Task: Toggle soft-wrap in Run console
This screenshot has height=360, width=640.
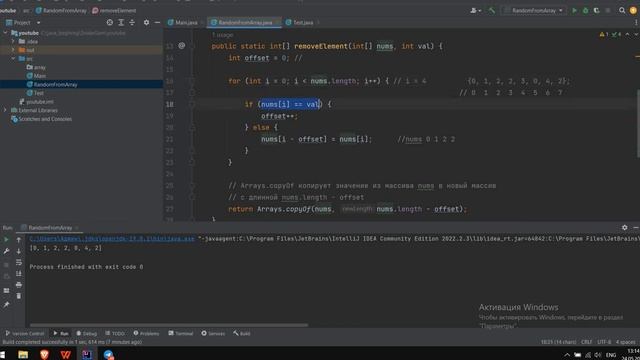Action: click(x=19, y=262)
